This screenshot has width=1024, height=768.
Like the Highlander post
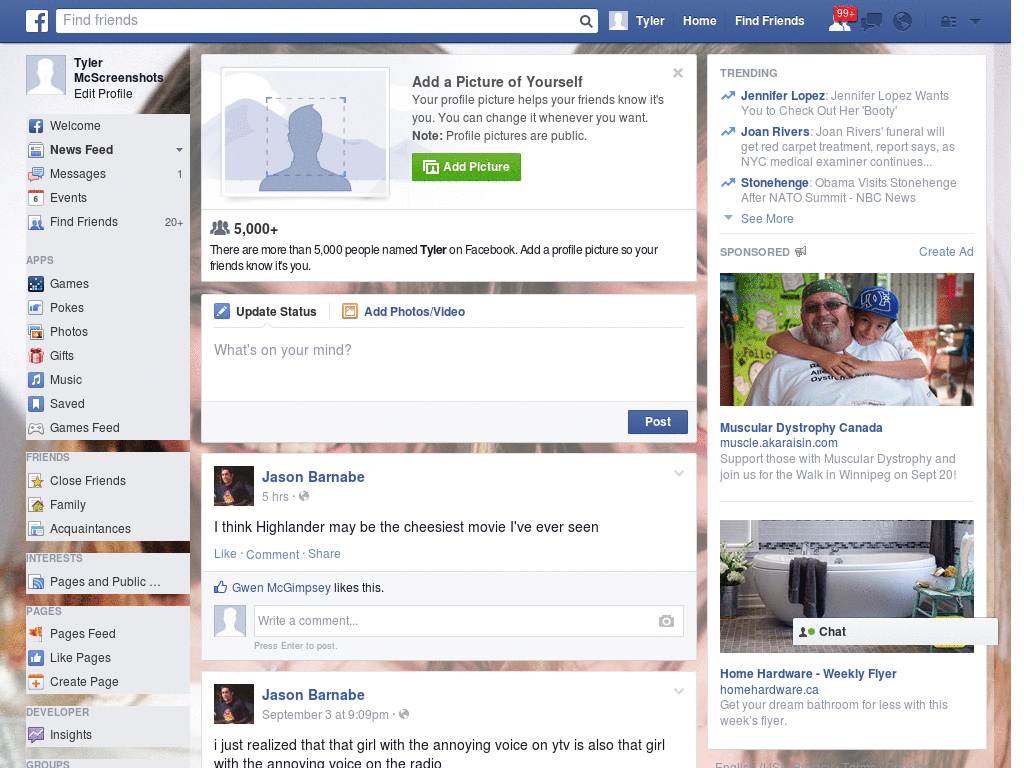tap(225, 554)
